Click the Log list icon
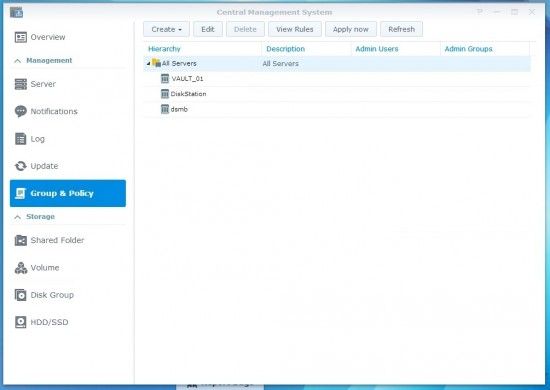This screenshot has height=390, width=550. click(x=21, y=139)
